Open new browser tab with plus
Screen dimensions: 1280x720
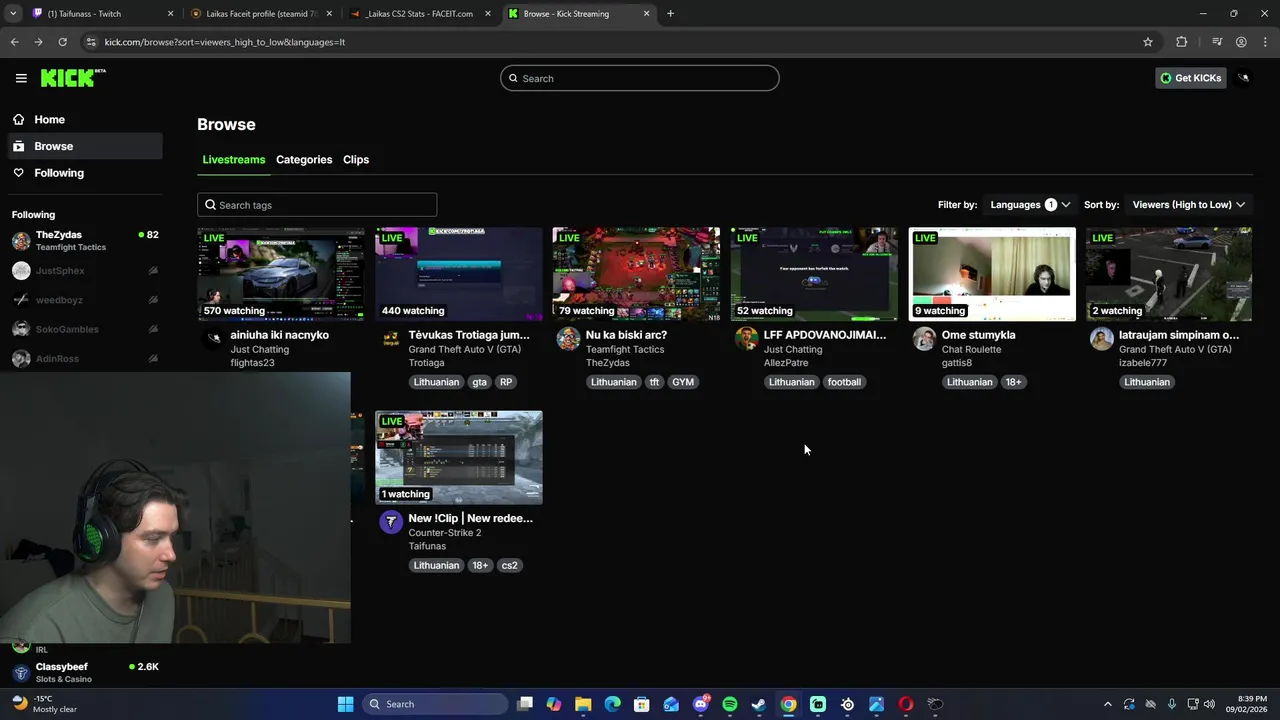(x=670, y=14)
